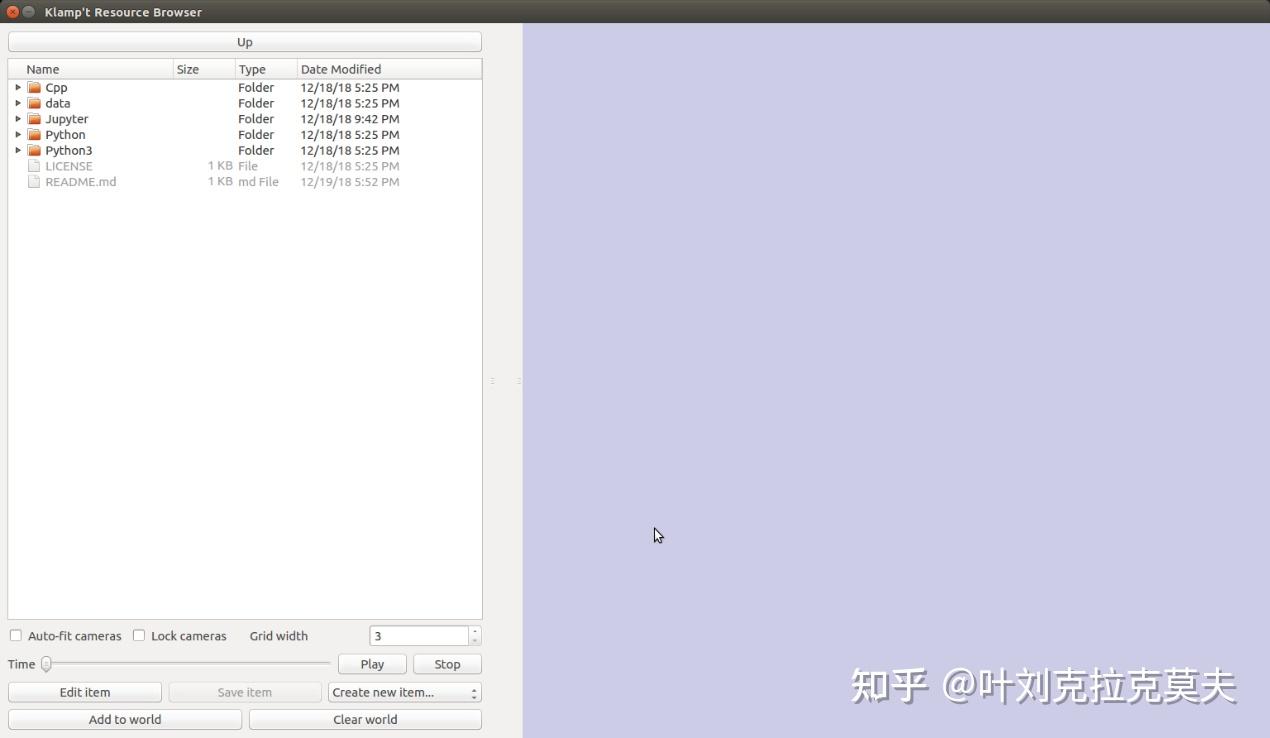Expand the data folder tree arrow
The width and height of the screenshot is (1270, 738).
point(18,103)
